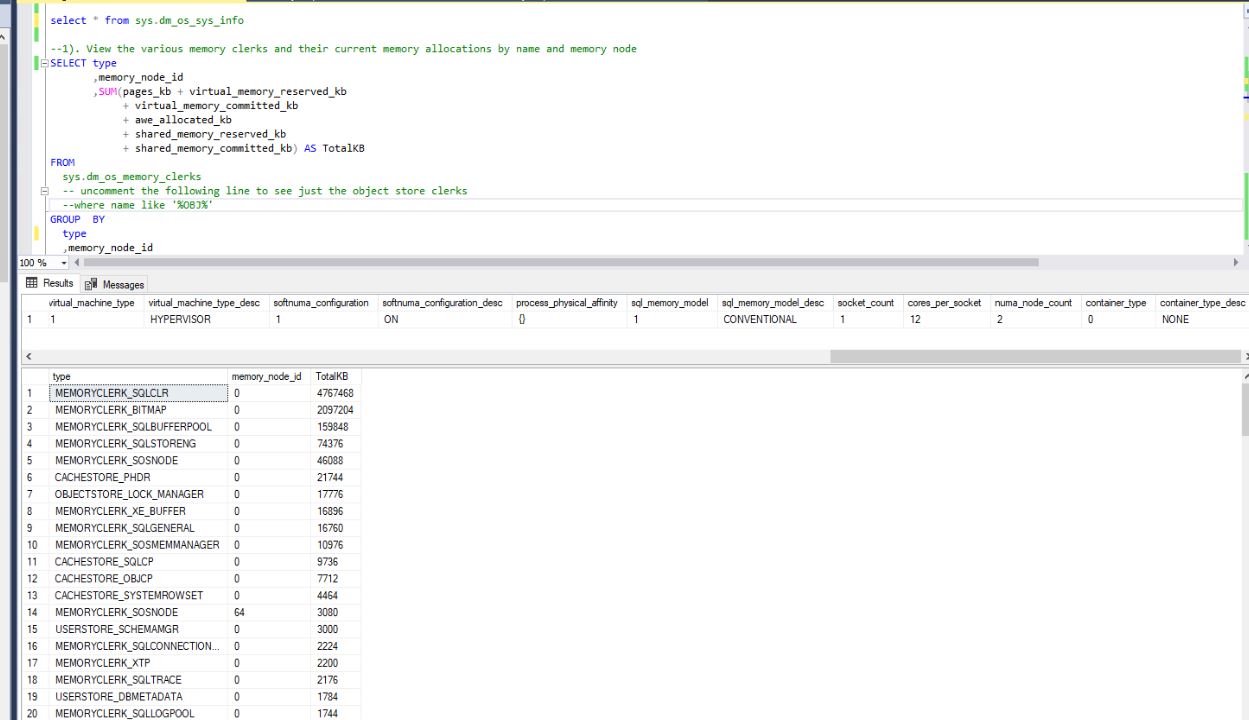The image size is (1249, 720).
Task: Select the MEMORYCLERK_XTP cell
Action: [137, 663]
